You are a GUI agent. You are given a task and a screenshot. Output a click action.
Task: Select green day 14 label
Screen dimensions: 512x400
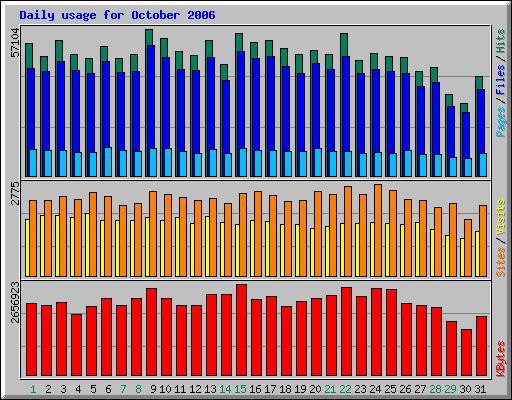pyautogui.click(x=225, y=389)
